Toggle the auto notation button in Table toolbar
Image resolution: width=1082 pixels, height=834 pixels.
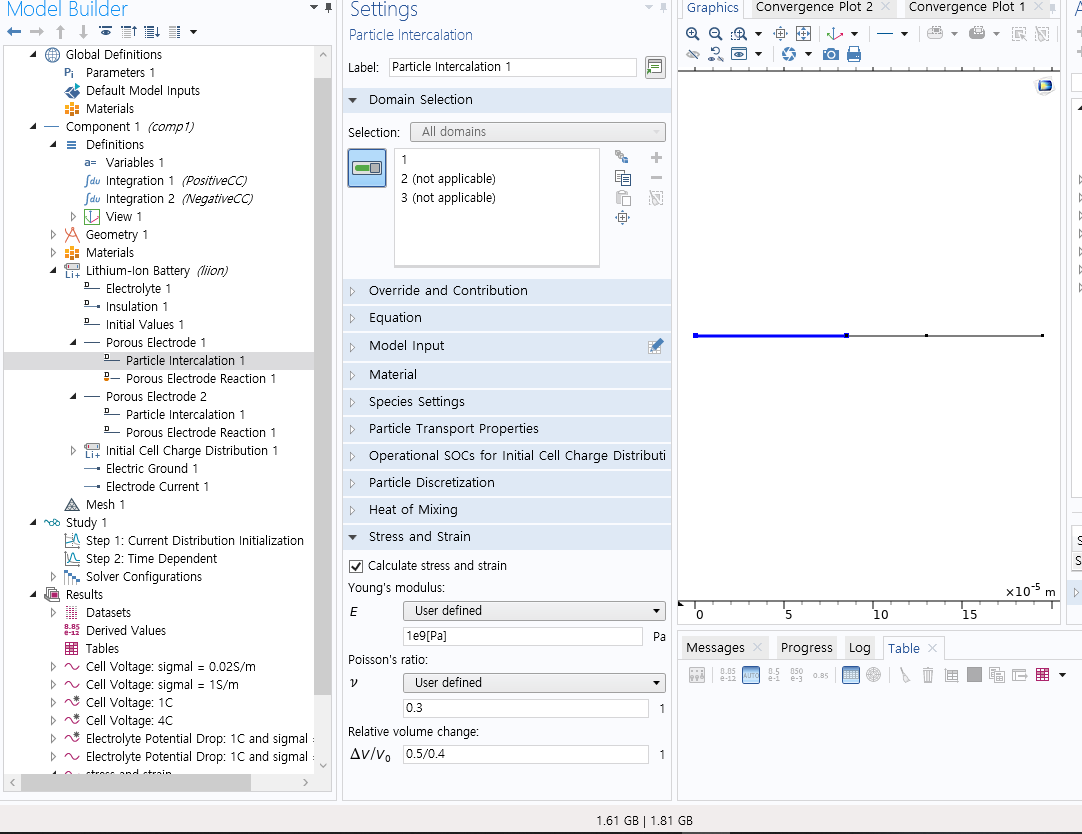[751, 675]
